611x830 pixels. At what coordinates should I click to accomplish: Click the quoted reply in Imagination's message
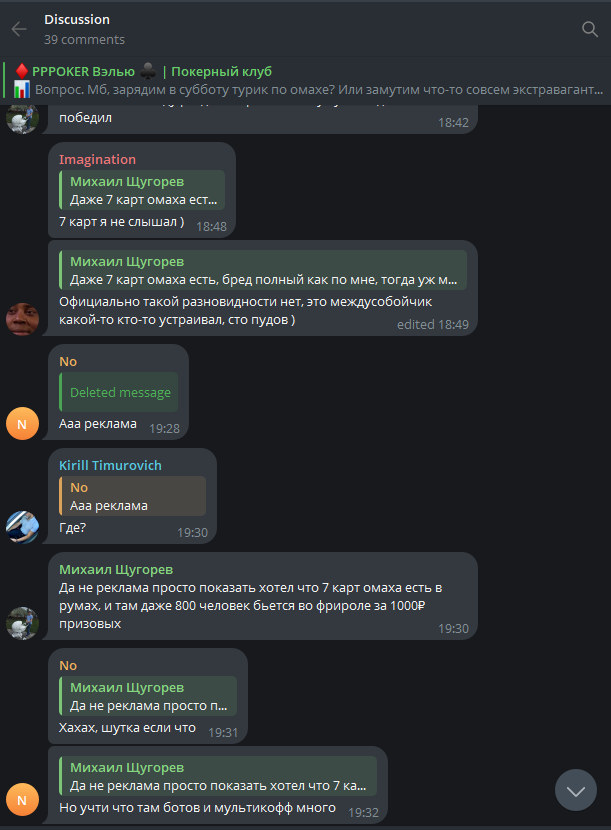coord(142,190)
